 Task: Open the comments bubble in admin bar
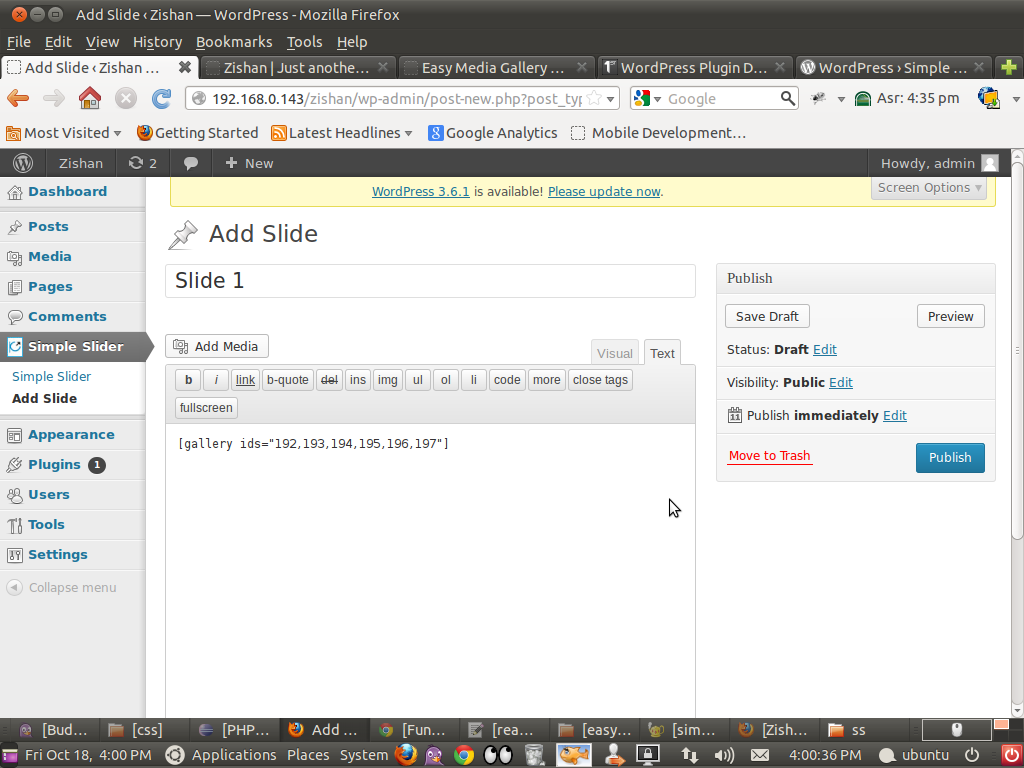(x=191, y=163)
